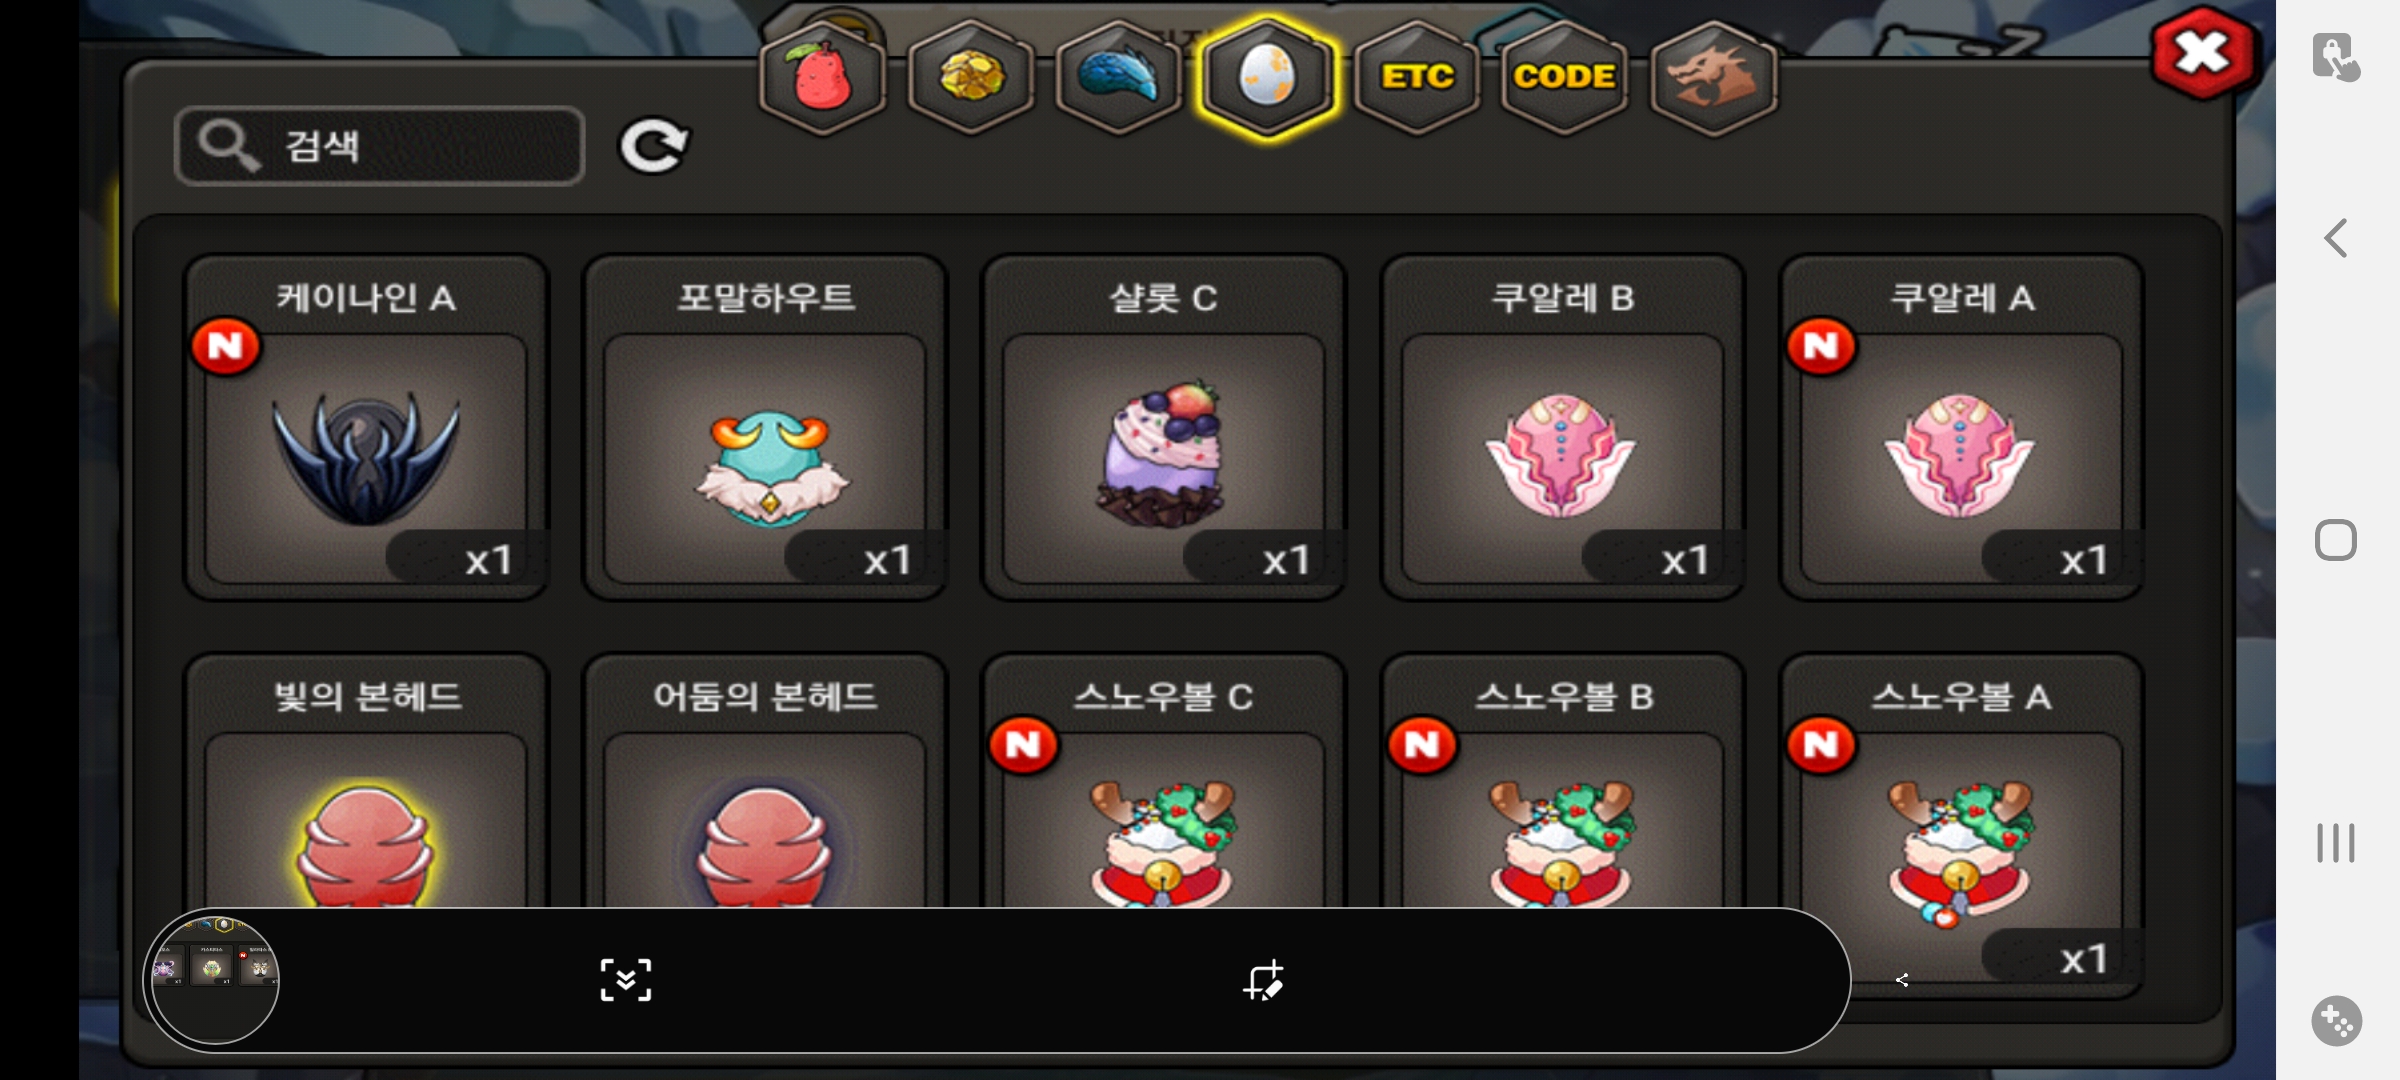Viewport: 2400px width, 1080px height.
Task: Click the refresh arrow icon
Action: tap(654, 146)
